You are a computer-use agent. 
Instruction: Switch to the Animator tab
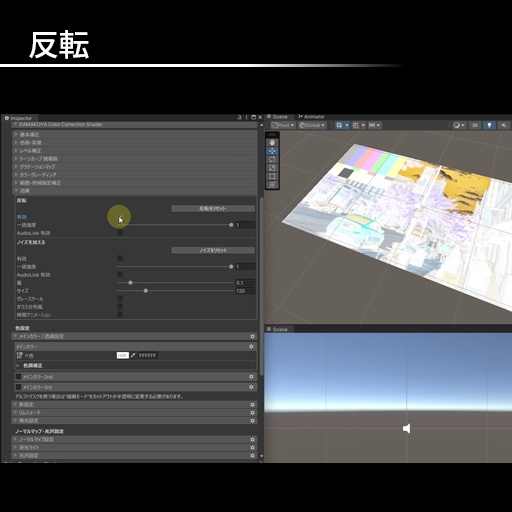point(311,117)
